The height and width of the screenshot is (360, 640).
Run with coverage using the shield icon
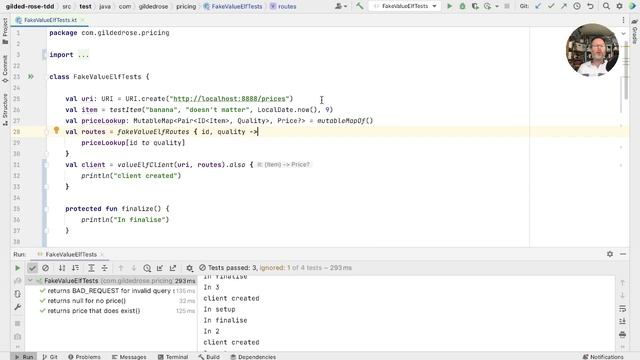tap(475, 6)
